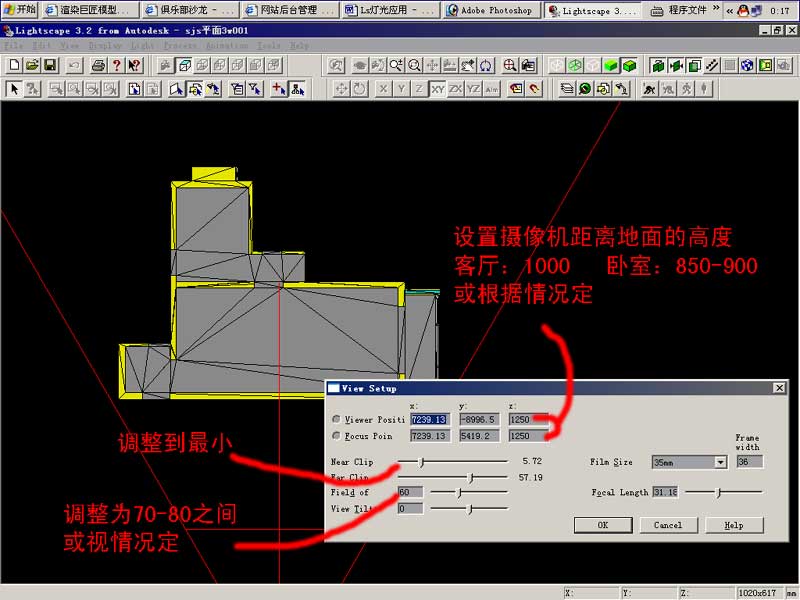The image size is (800, 600).
Task: Toggle the XY plane constraint button
Action: (x=437, y=89)
